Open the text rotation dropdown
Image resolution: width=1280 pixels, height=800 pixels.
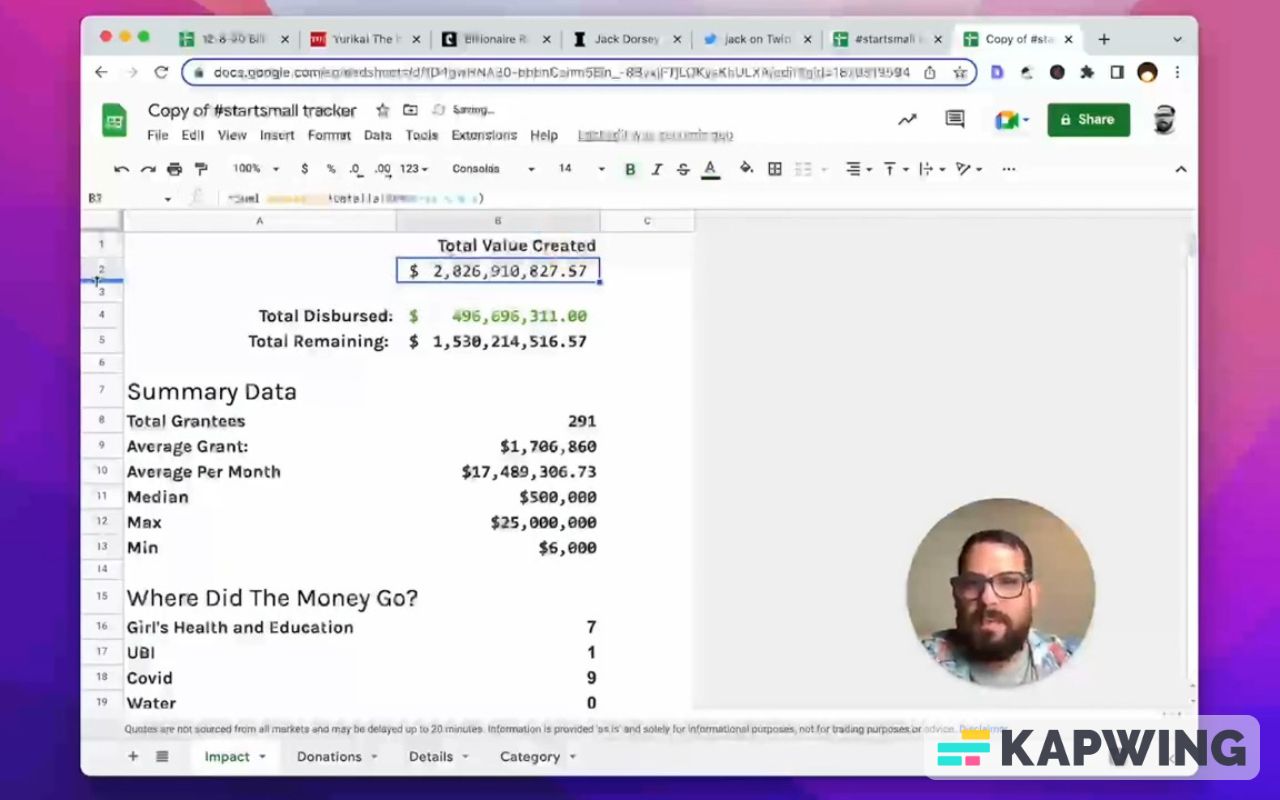coord(968,169)
